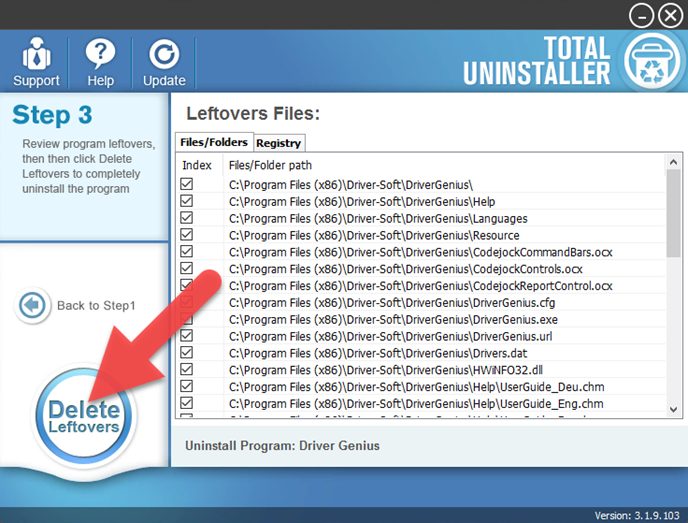Open the Help question mark icon
Screen dimensions: 688x523
(x=100, y=54)
